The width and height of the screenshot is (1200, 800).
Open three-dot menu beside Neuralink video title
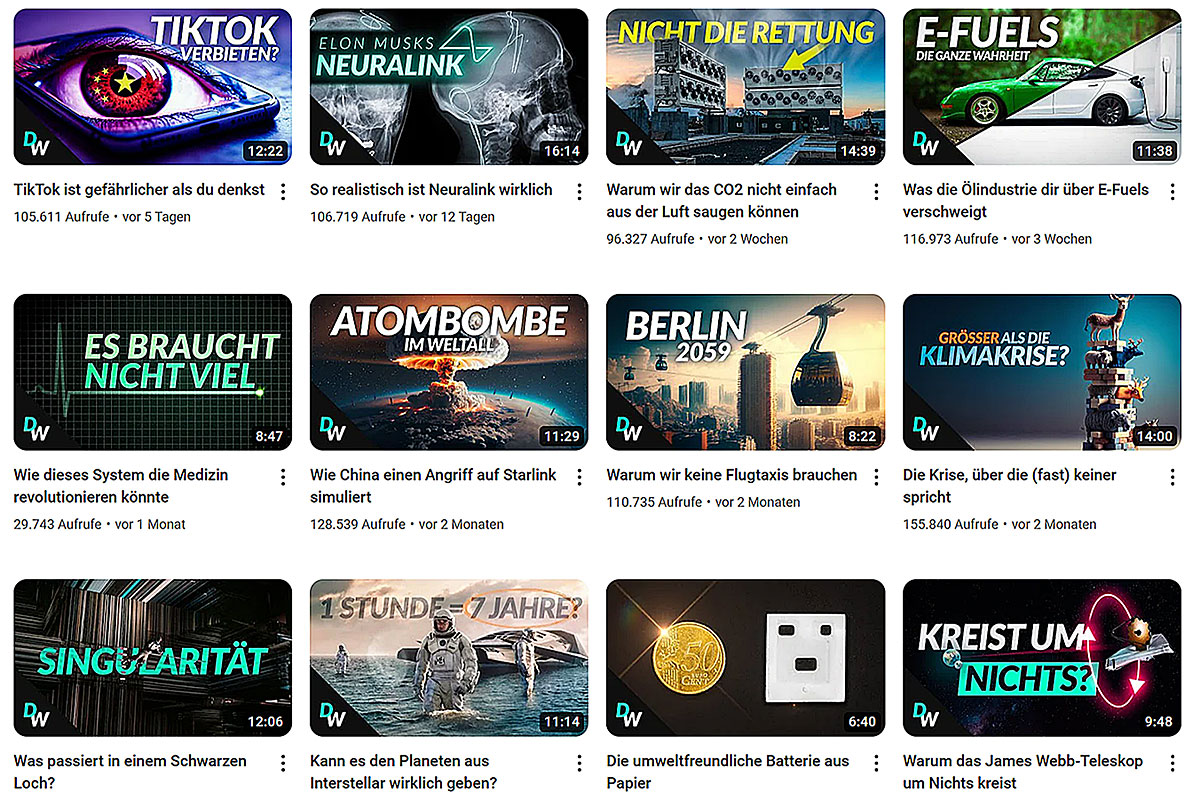[579, 191]
